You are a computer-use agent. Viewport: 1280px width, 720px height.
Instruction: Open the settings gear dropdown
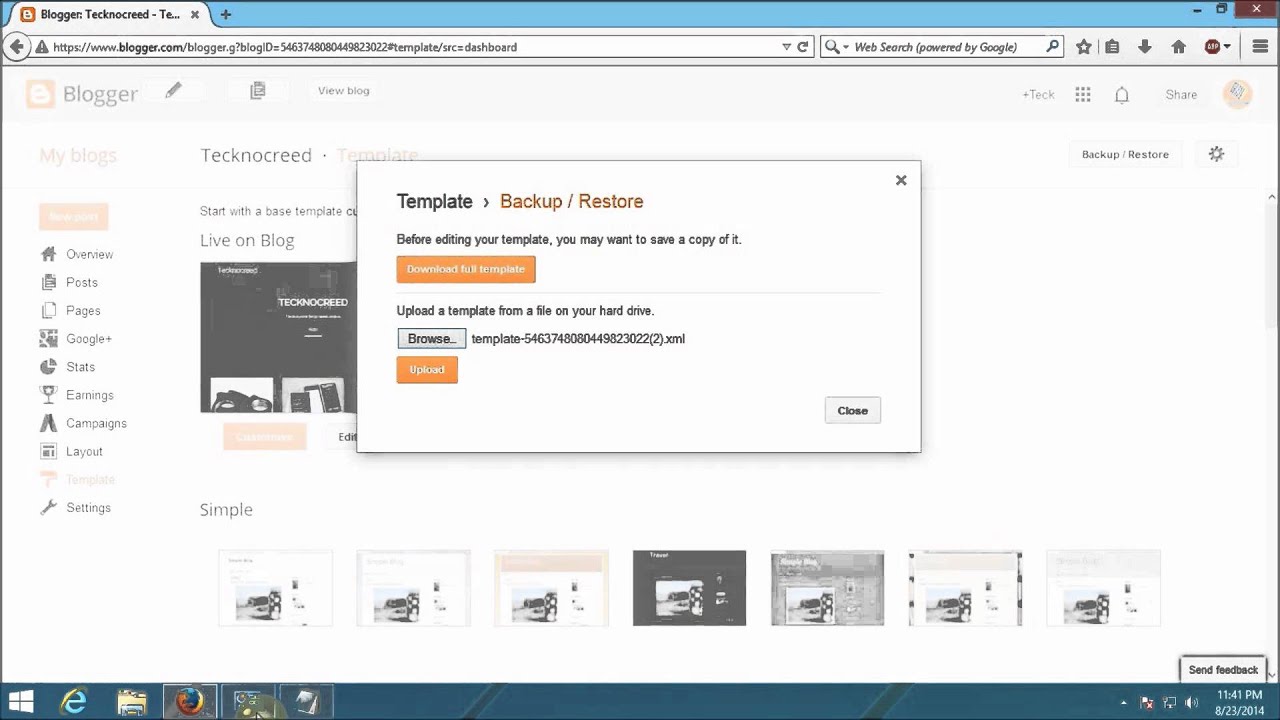click(x=1216, y=154)
